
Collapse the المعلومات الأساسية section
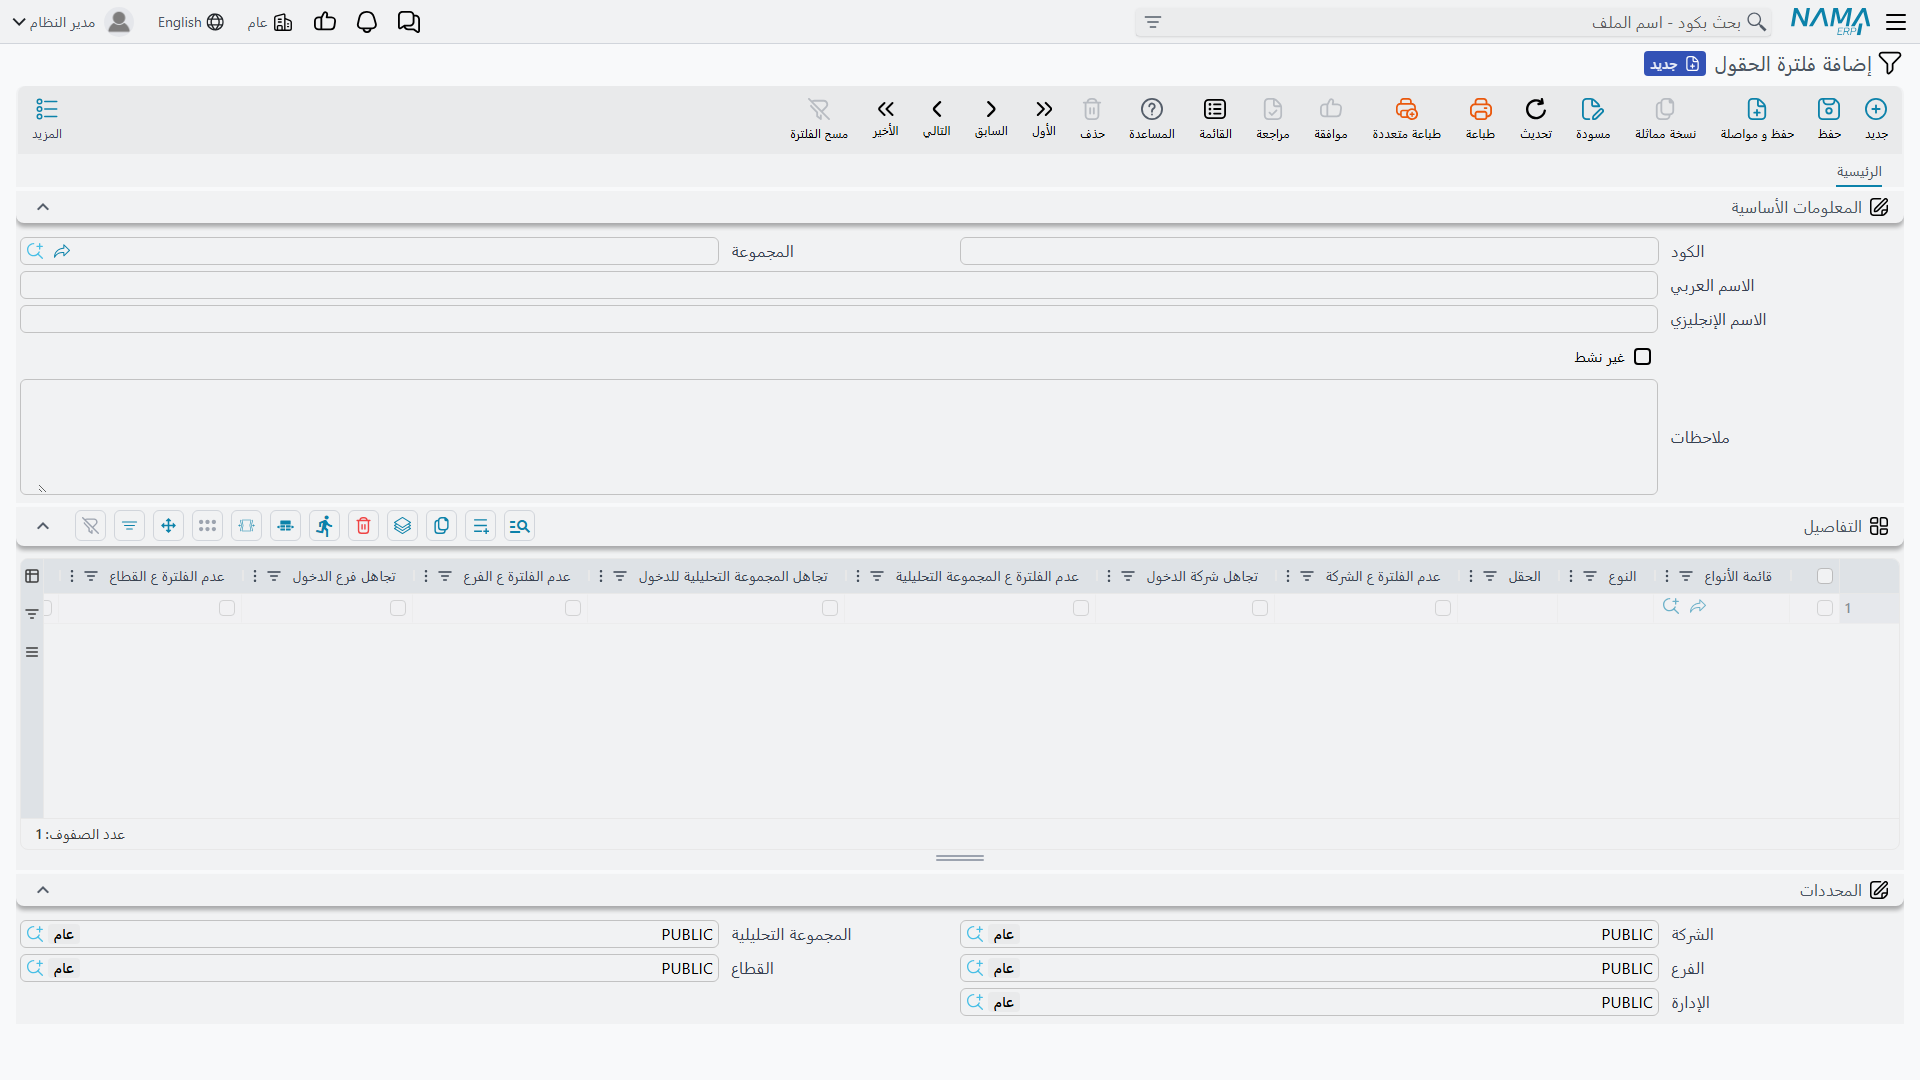pos(43,207)
